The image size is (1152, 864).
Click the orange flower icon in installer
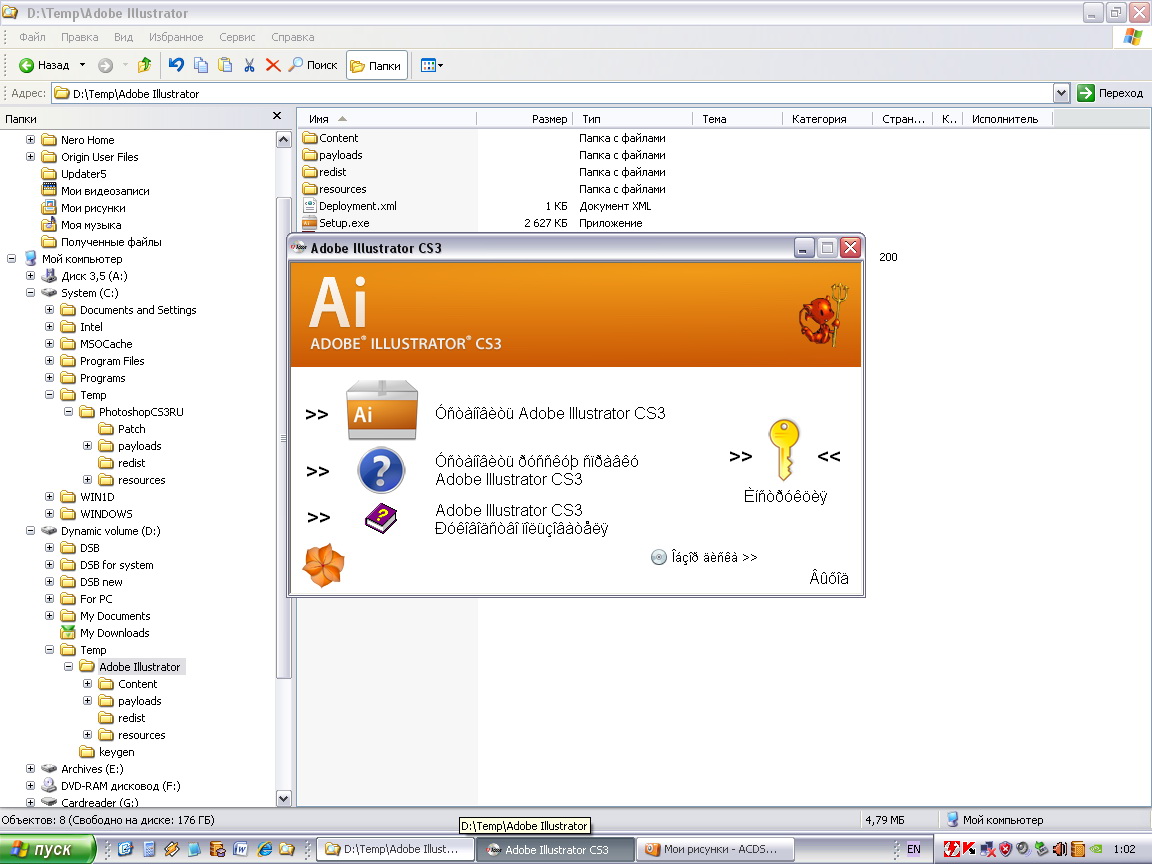click(323, 565)
